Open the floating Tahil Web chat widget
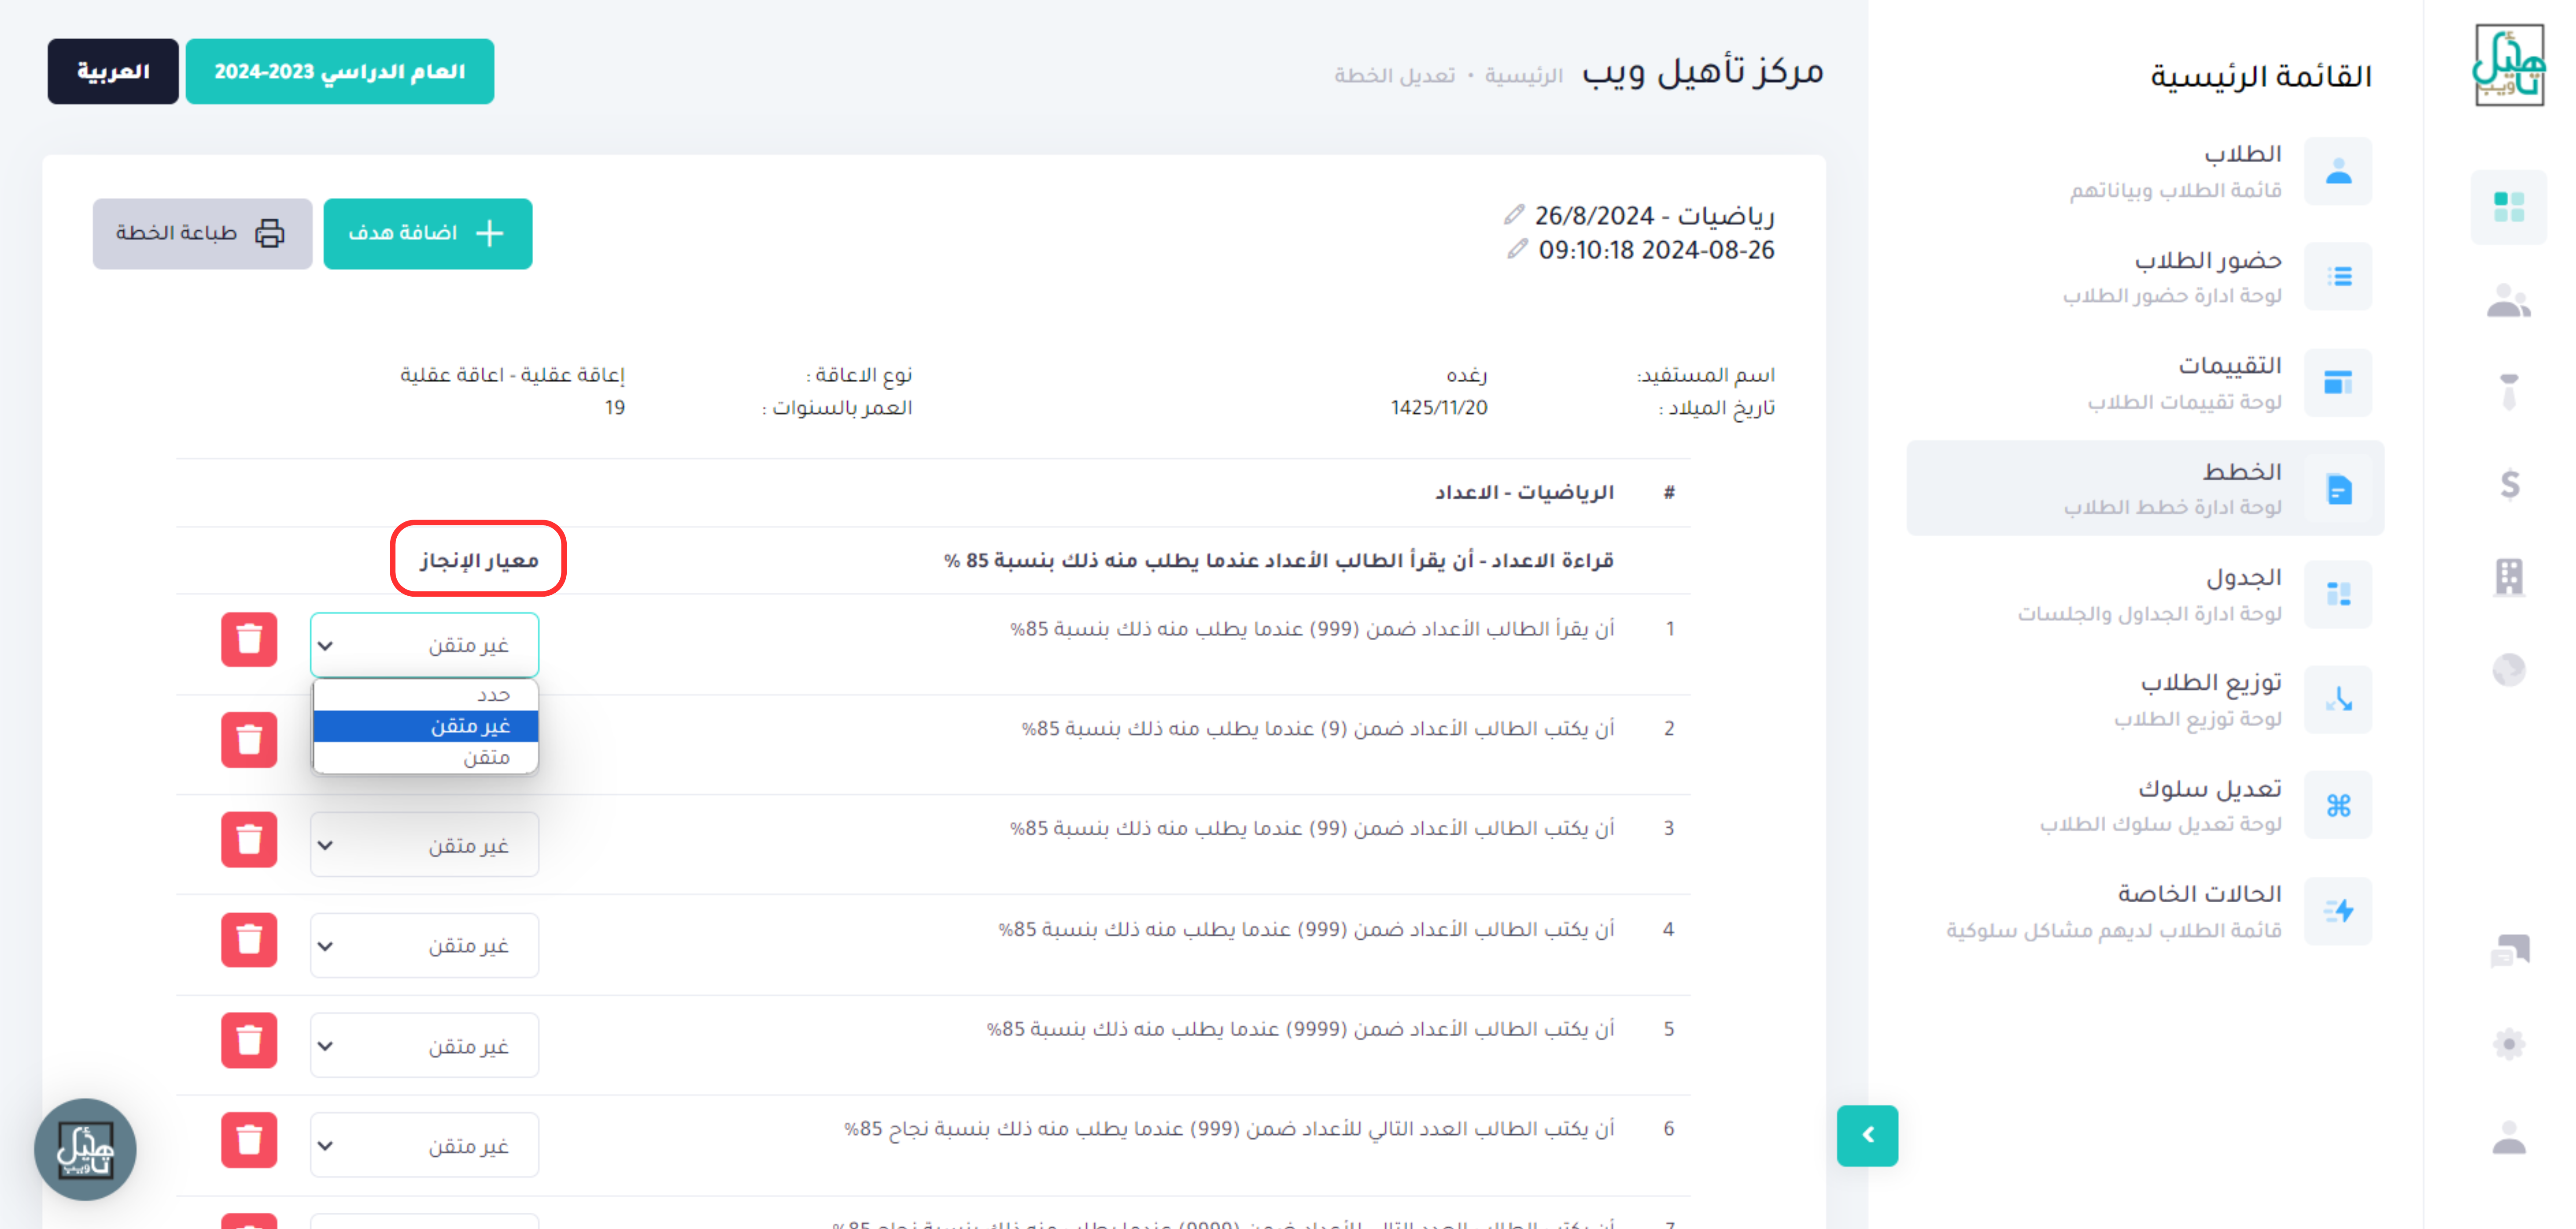 click(x=85, y=1150)
